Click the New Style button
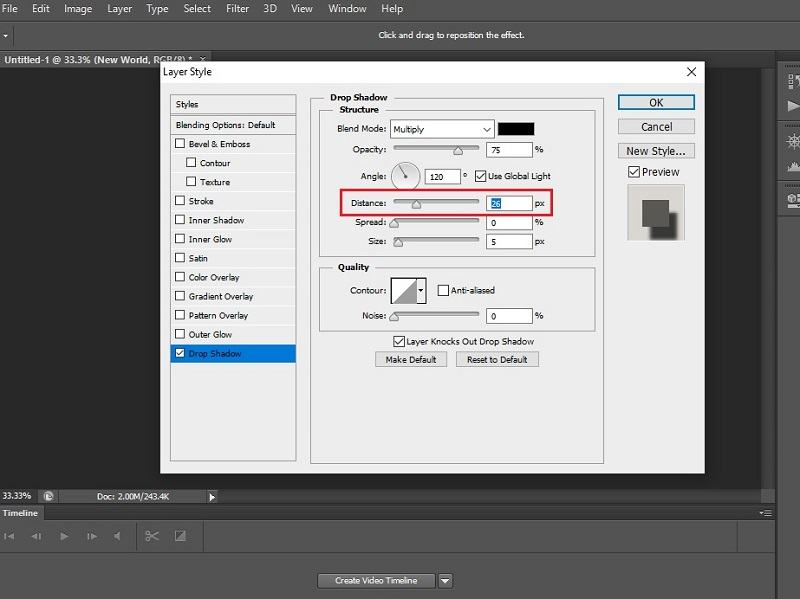800x599 pixels. 656,150
